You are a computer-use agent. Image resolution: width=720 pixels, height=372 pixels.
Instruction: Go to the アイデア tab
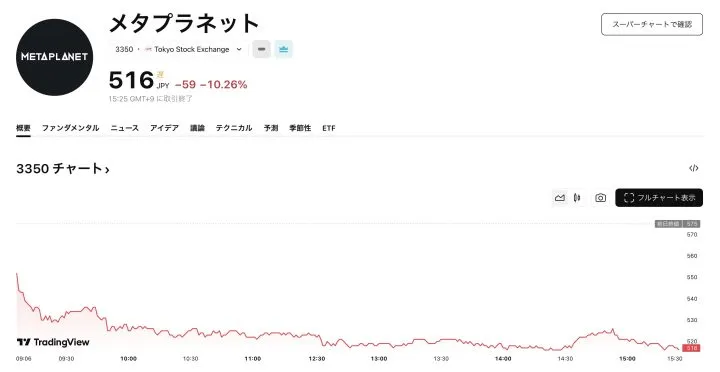[x=164, y=128]
